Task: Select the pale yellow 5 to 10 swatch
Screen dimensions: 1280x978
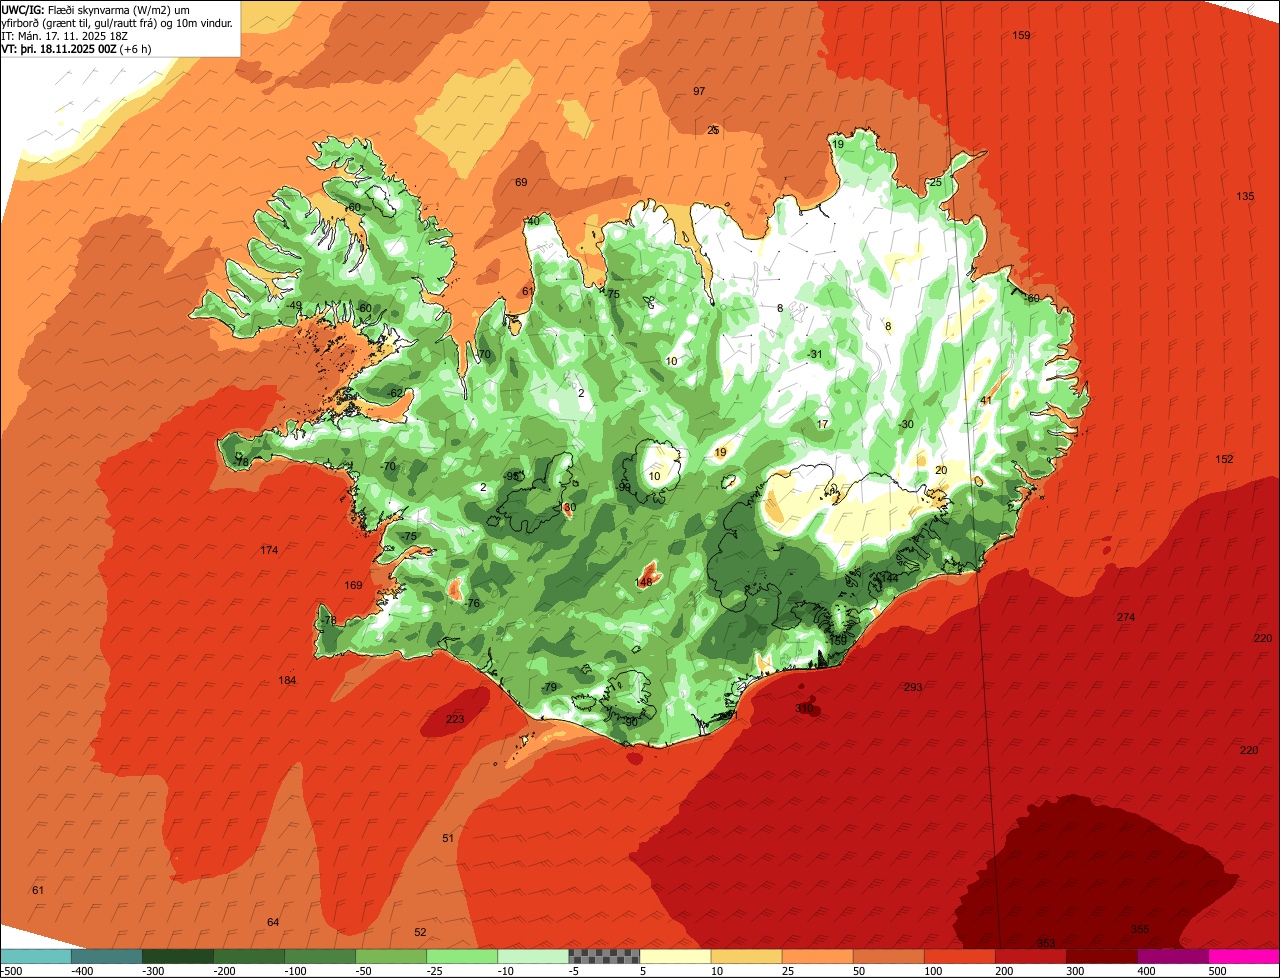Action: point(674,956)
